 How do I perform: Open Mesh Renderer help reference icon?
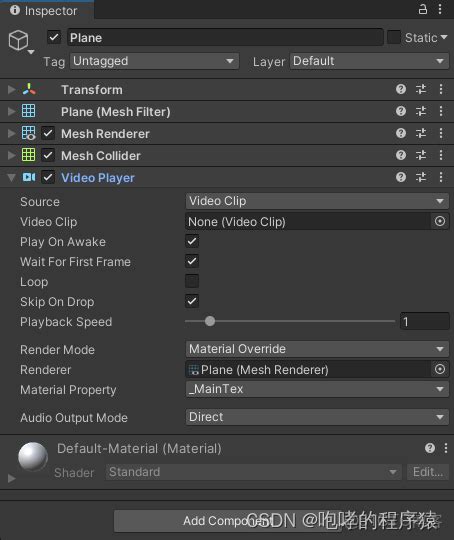click(401, 133)
